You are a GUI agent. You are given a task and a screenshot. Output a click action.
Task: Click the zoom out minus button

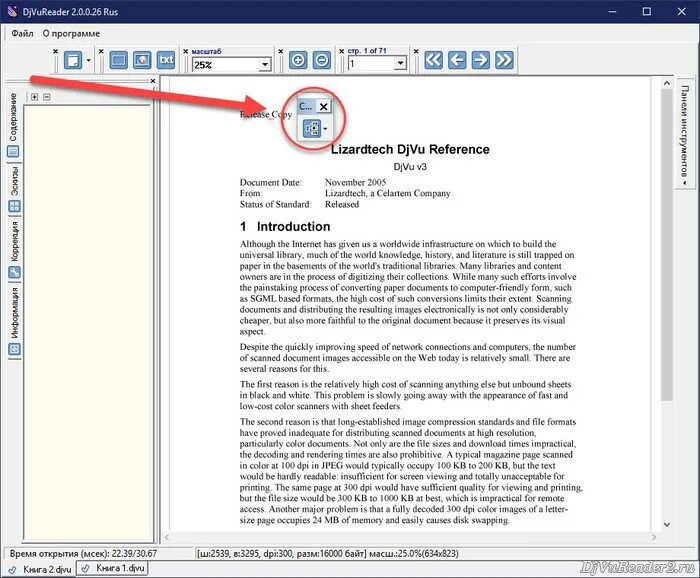point(322,60)
